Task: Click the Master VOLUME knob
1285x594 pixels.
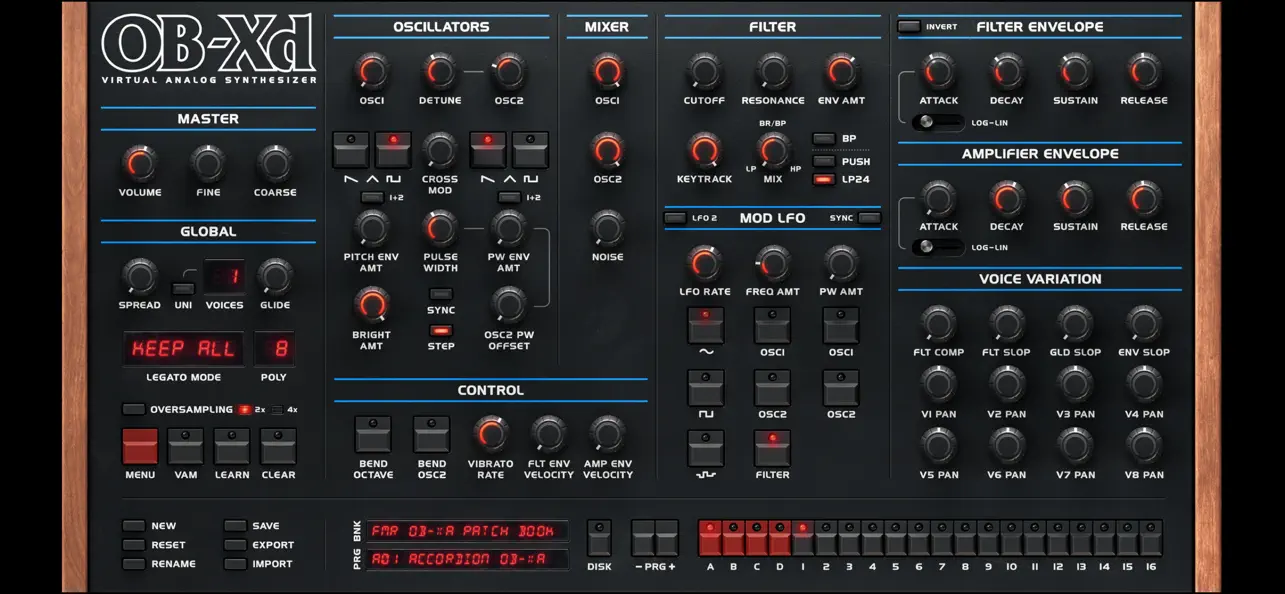Action: (x=140, y=163)
